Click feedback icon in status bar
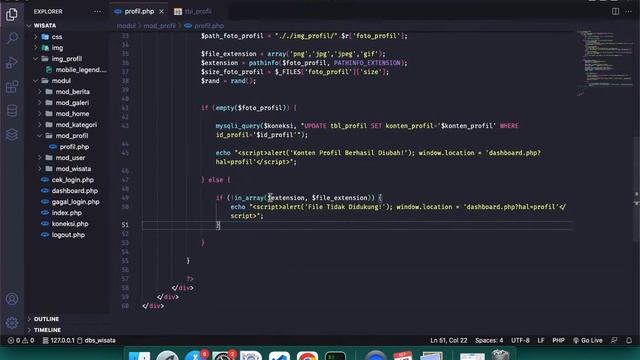Viewport: 640px width, 360px height. (x=614, y=340)
